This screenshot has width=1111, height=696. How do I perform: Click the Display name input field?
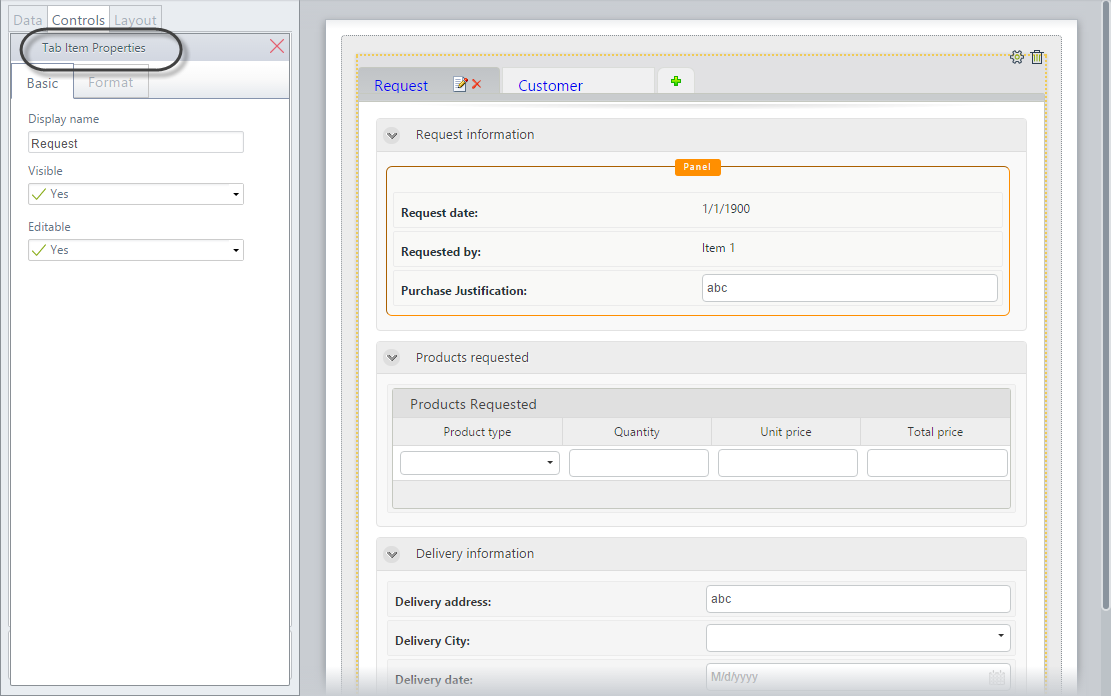point(136,142)
